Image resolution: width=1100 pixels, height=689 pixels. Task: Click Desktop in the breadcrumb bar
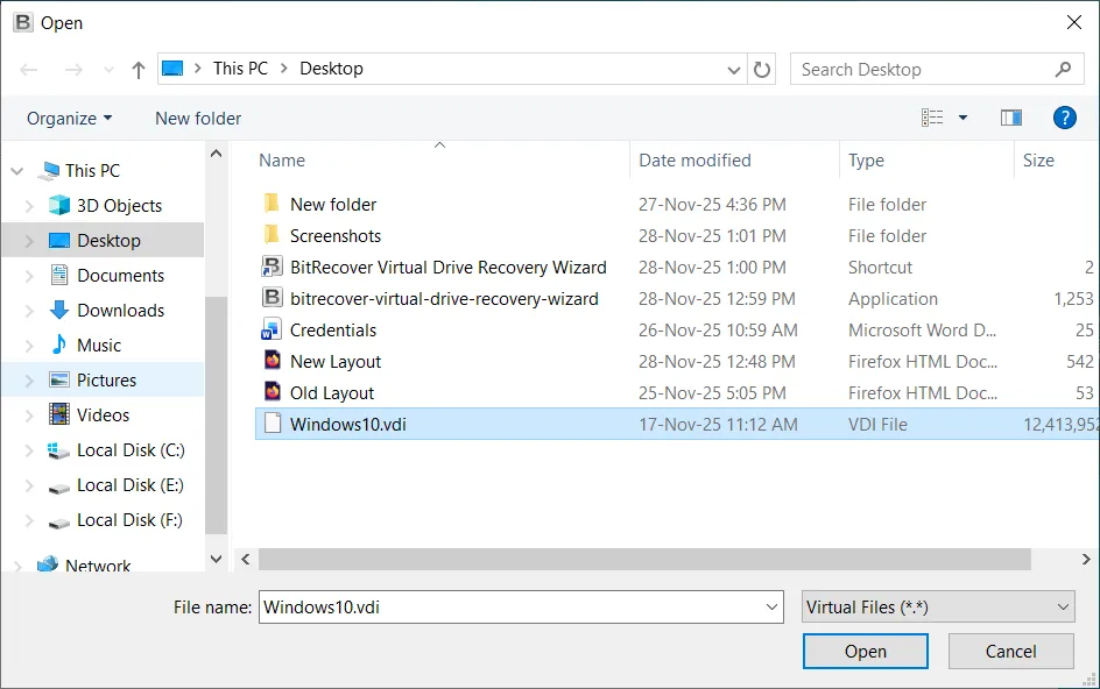[x=331, y=68]
